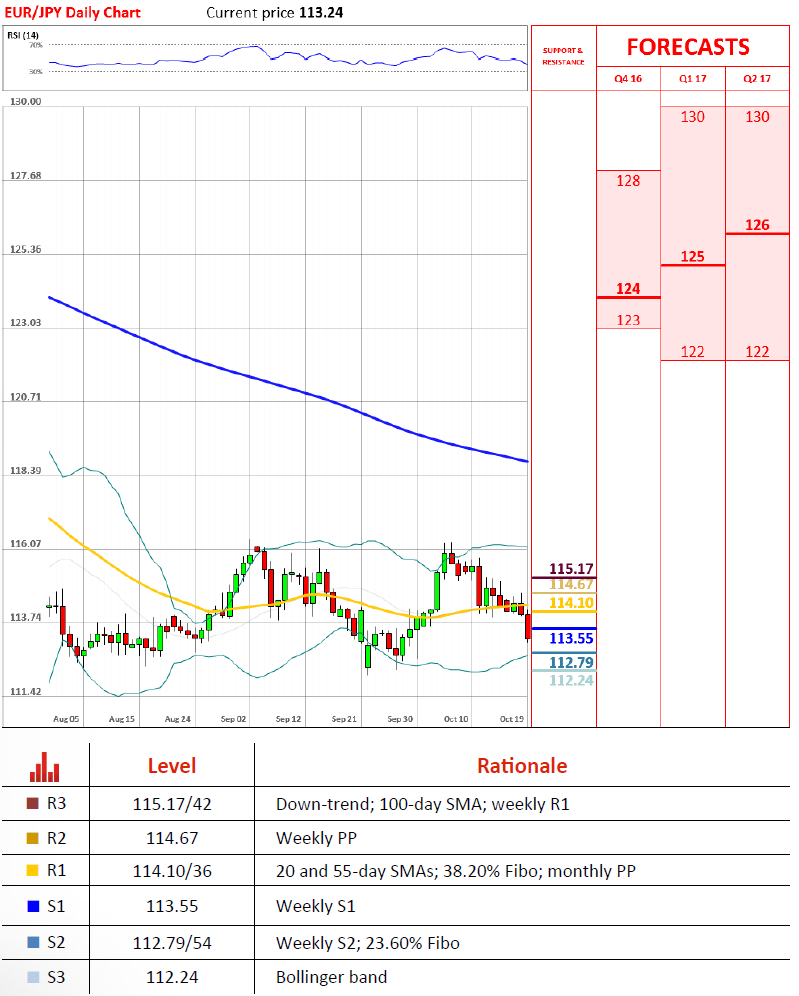
Task: Select the R3 dark red color swatch
Action: [32, 804]
